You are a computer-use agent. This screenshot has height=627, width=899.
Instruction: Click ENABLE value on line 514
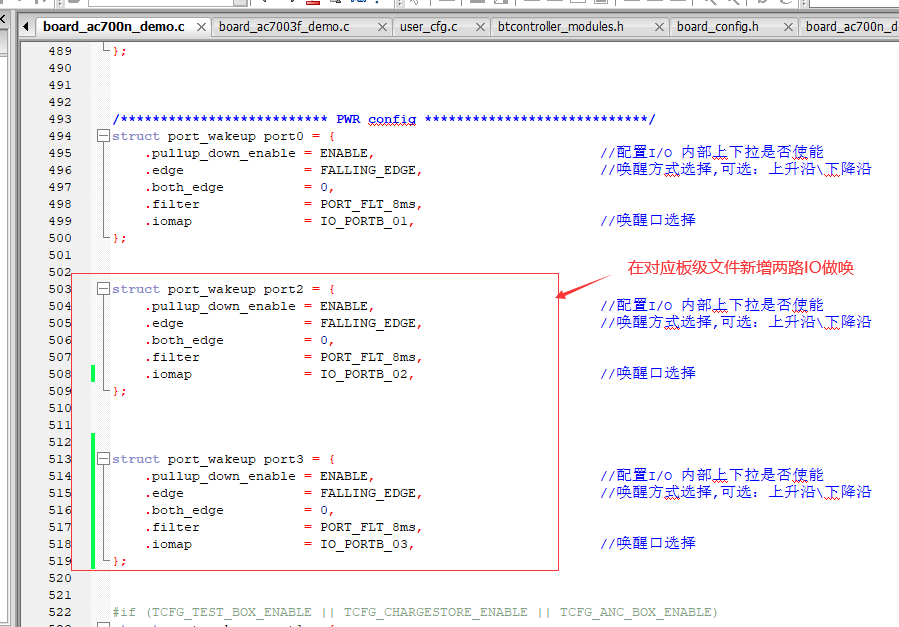pyautogui.click(x=343, y=476)
